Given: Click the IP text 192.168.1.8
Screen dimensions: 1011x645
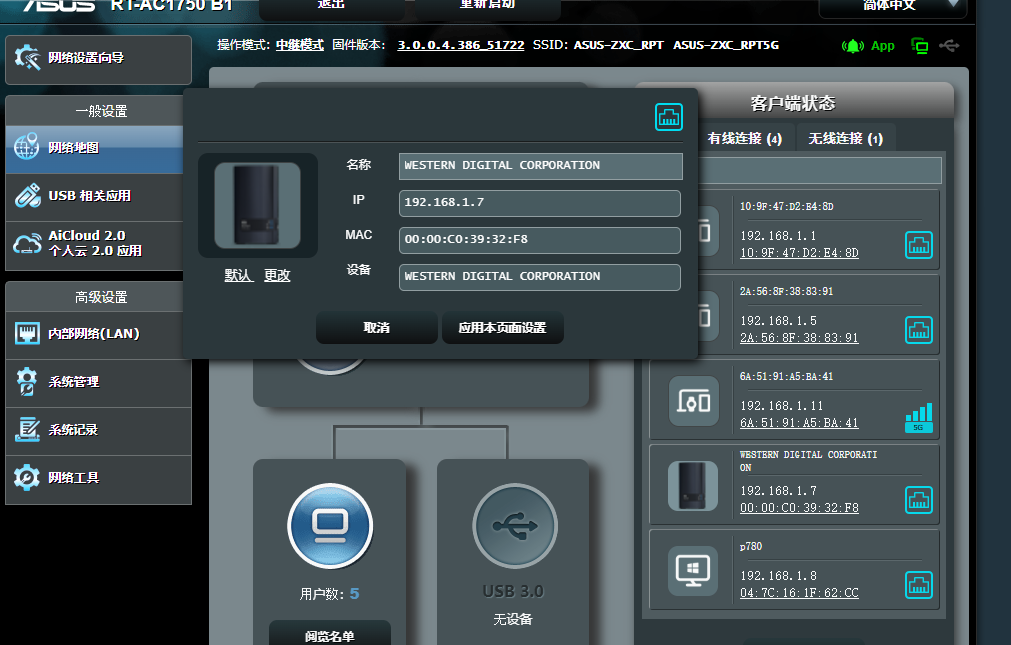Looking at the screenshot, I should [x=778, y=576].
